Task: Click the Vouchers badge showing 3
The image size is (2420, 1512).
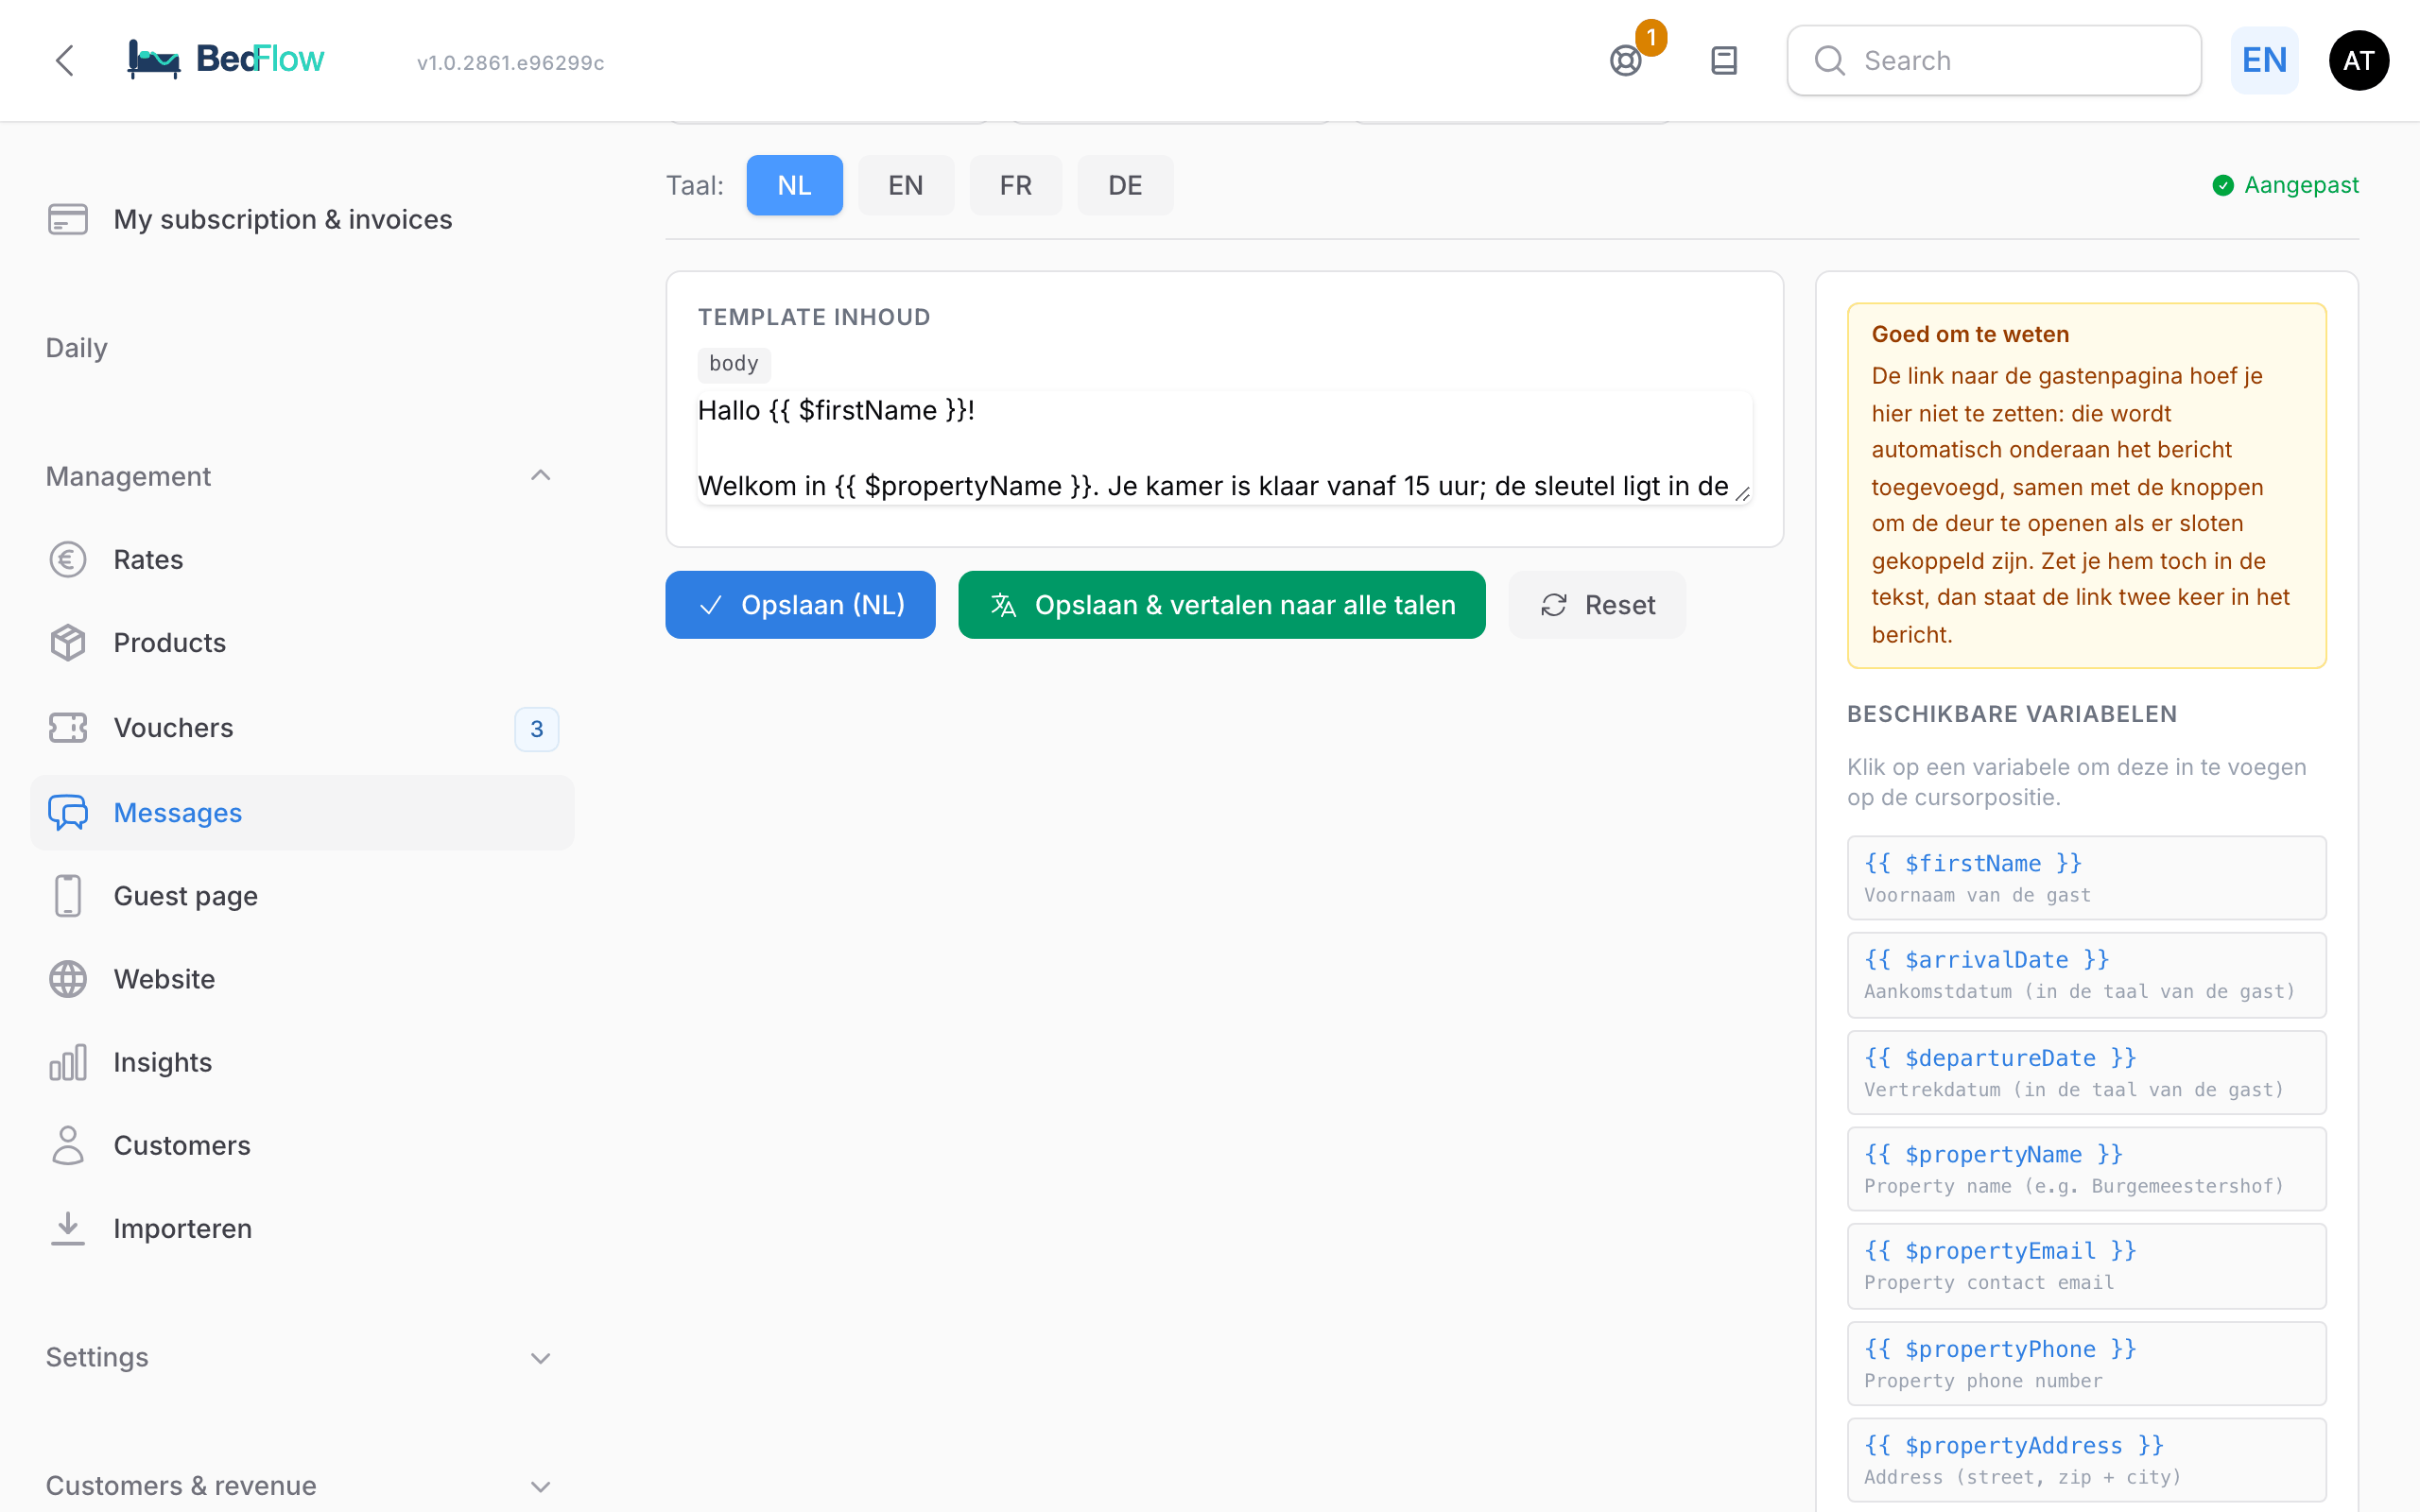Action: tap(537, 729)
